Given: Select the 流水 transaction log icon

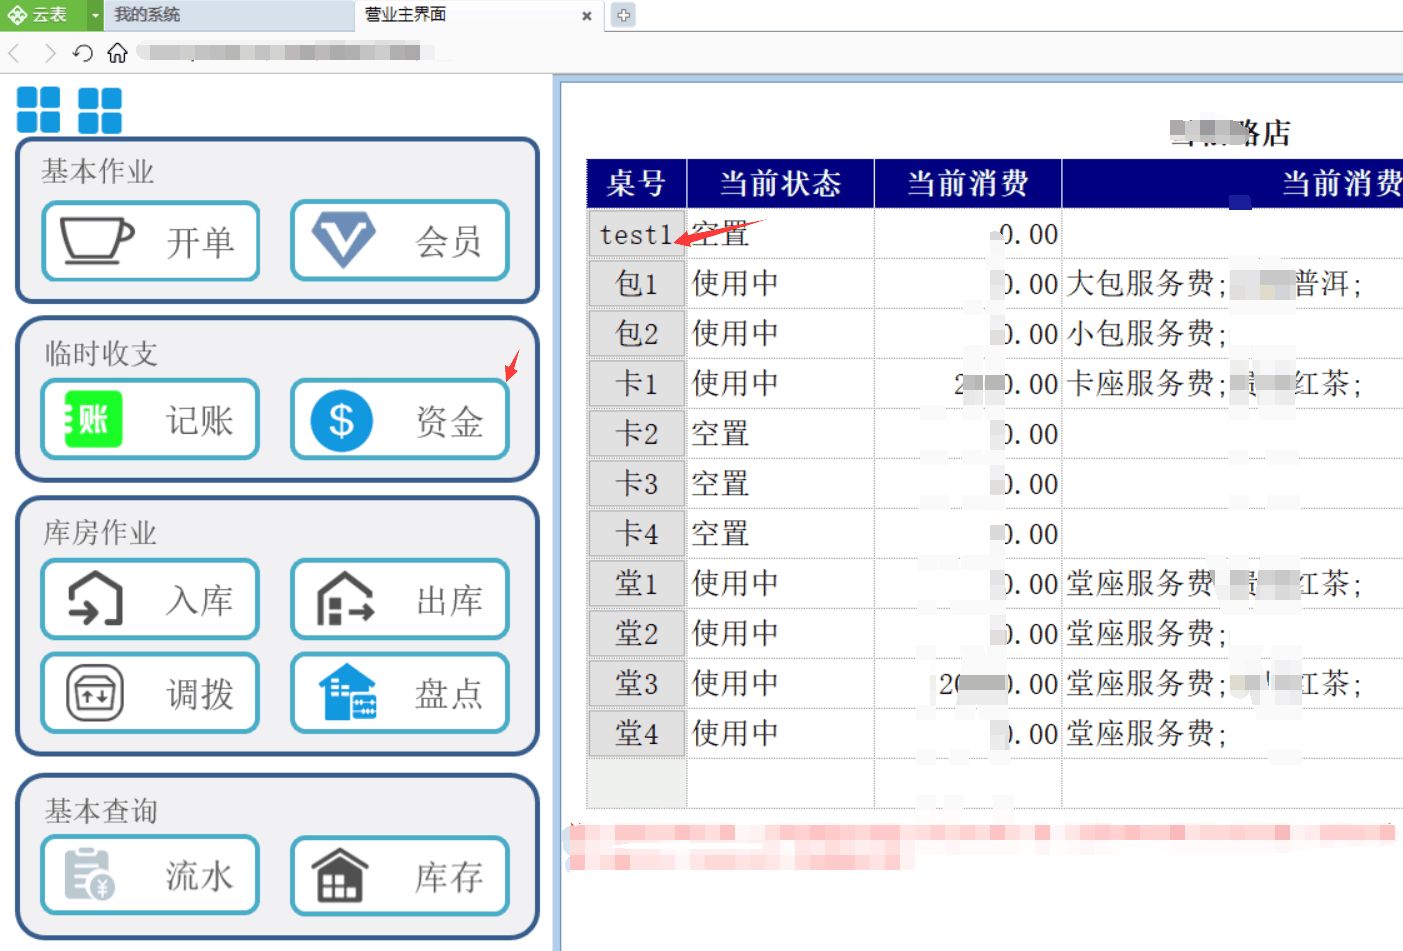Looking at the screenshot, I should (x=89, y=874).
